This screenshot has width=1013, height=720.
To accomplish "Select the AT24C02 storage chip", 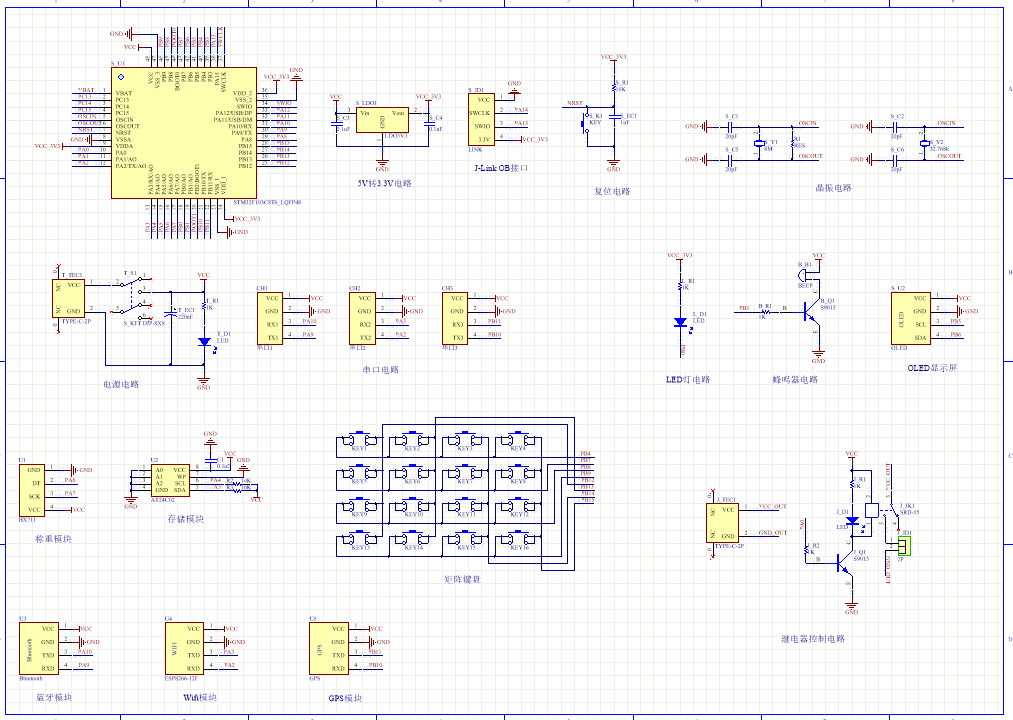I will pos(168,480).
